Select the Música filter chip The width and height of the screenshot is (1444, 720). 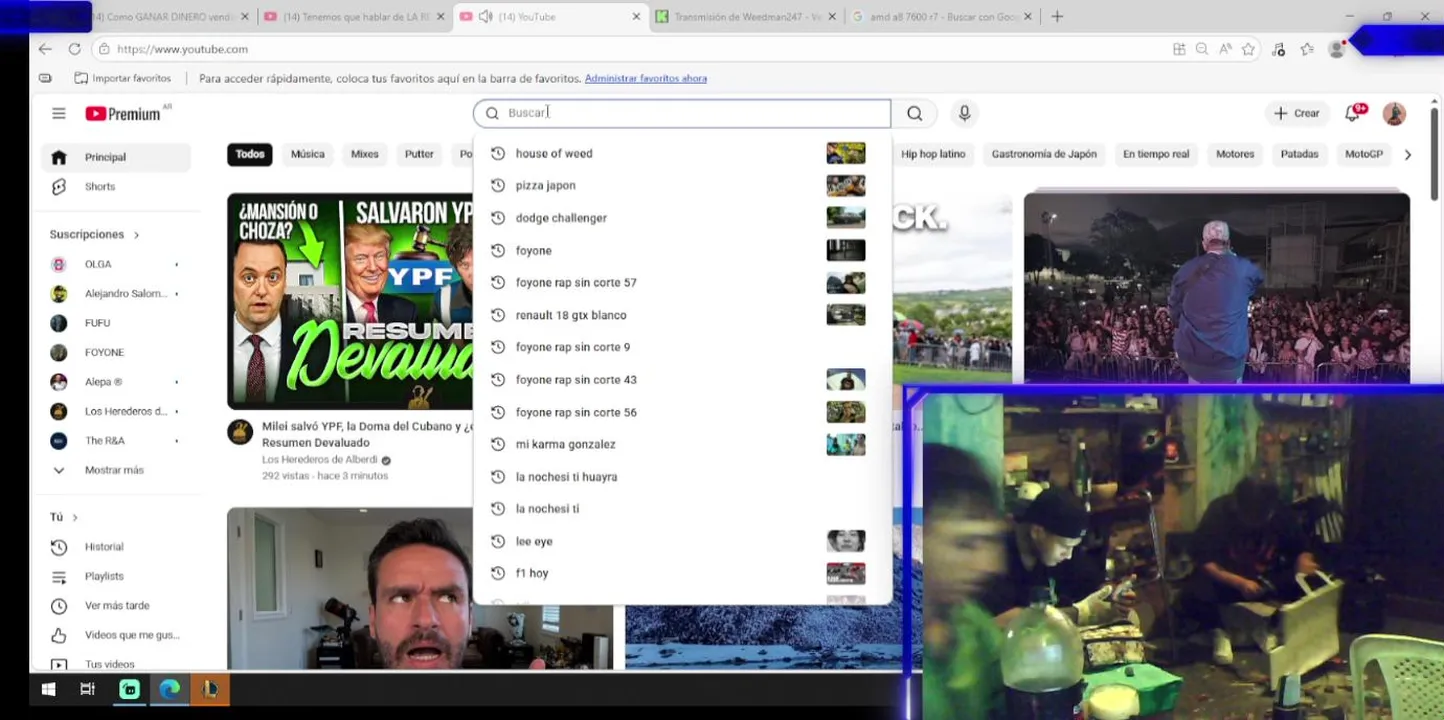tap(308, 155)
